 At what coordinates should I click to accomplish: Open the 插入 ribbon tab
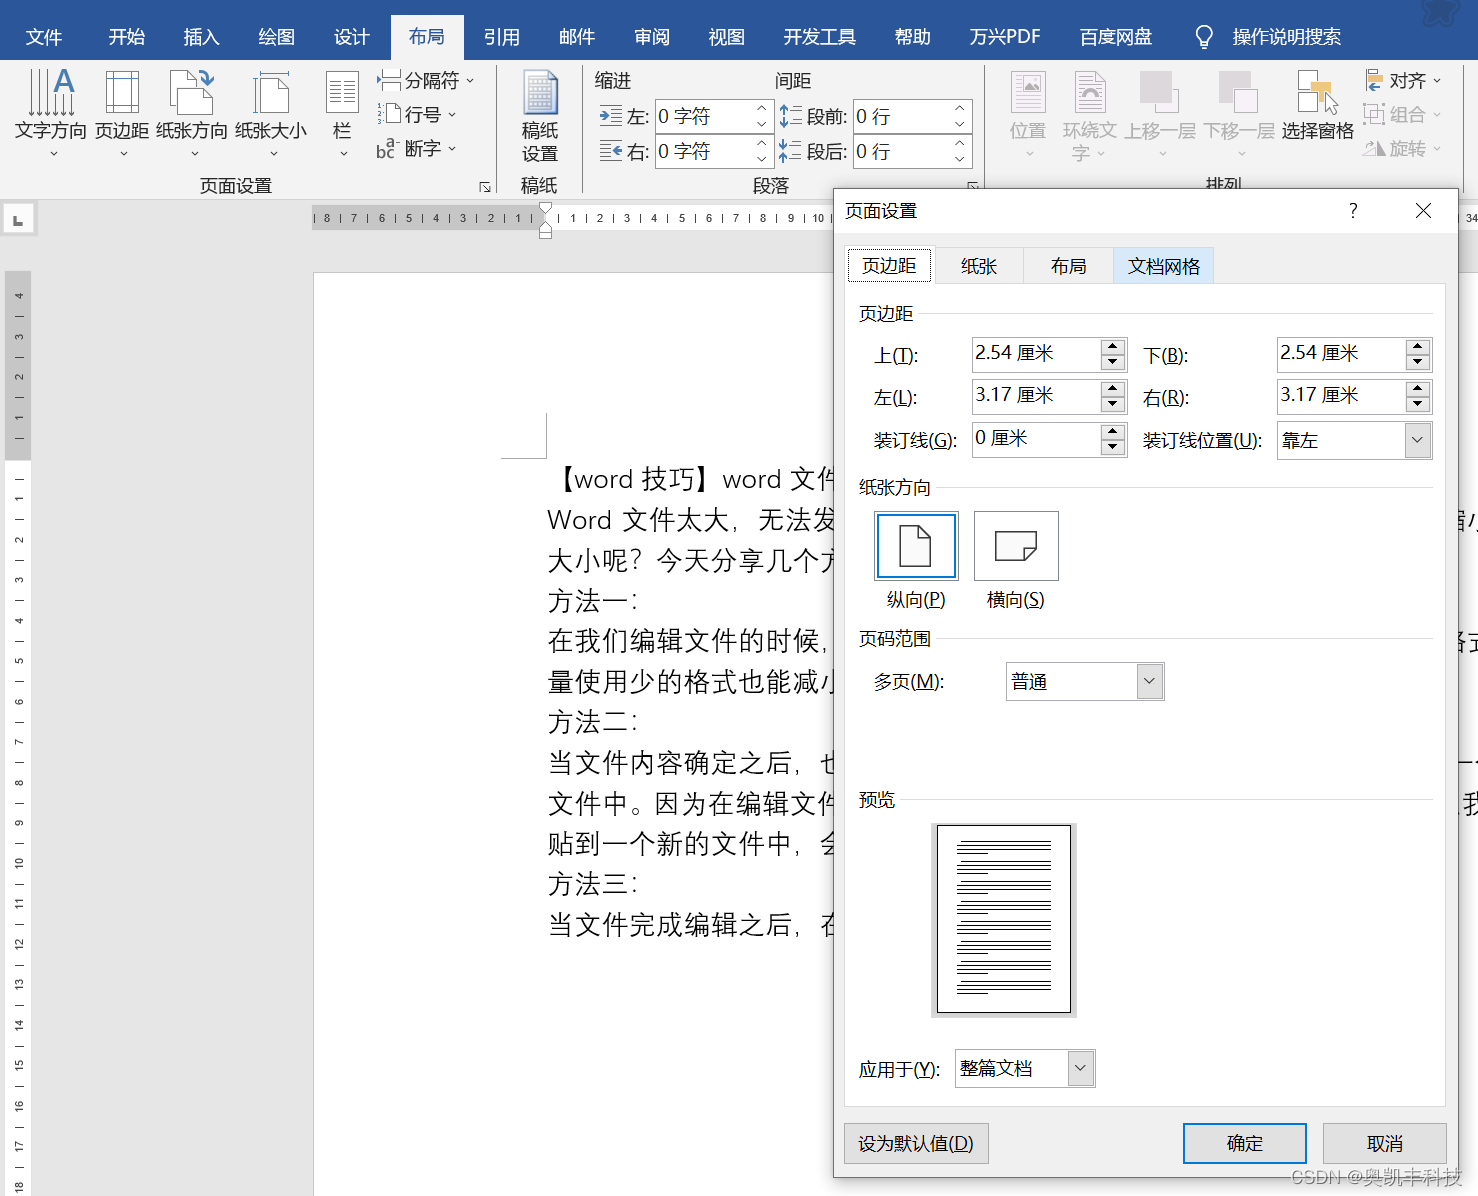click(201, 37)
